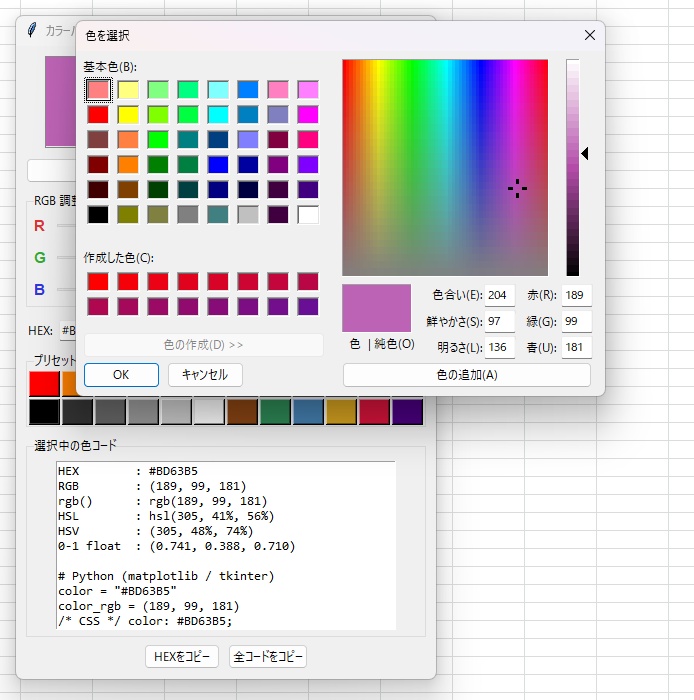Select the magenta basic color swatch

tap(308, 115)
